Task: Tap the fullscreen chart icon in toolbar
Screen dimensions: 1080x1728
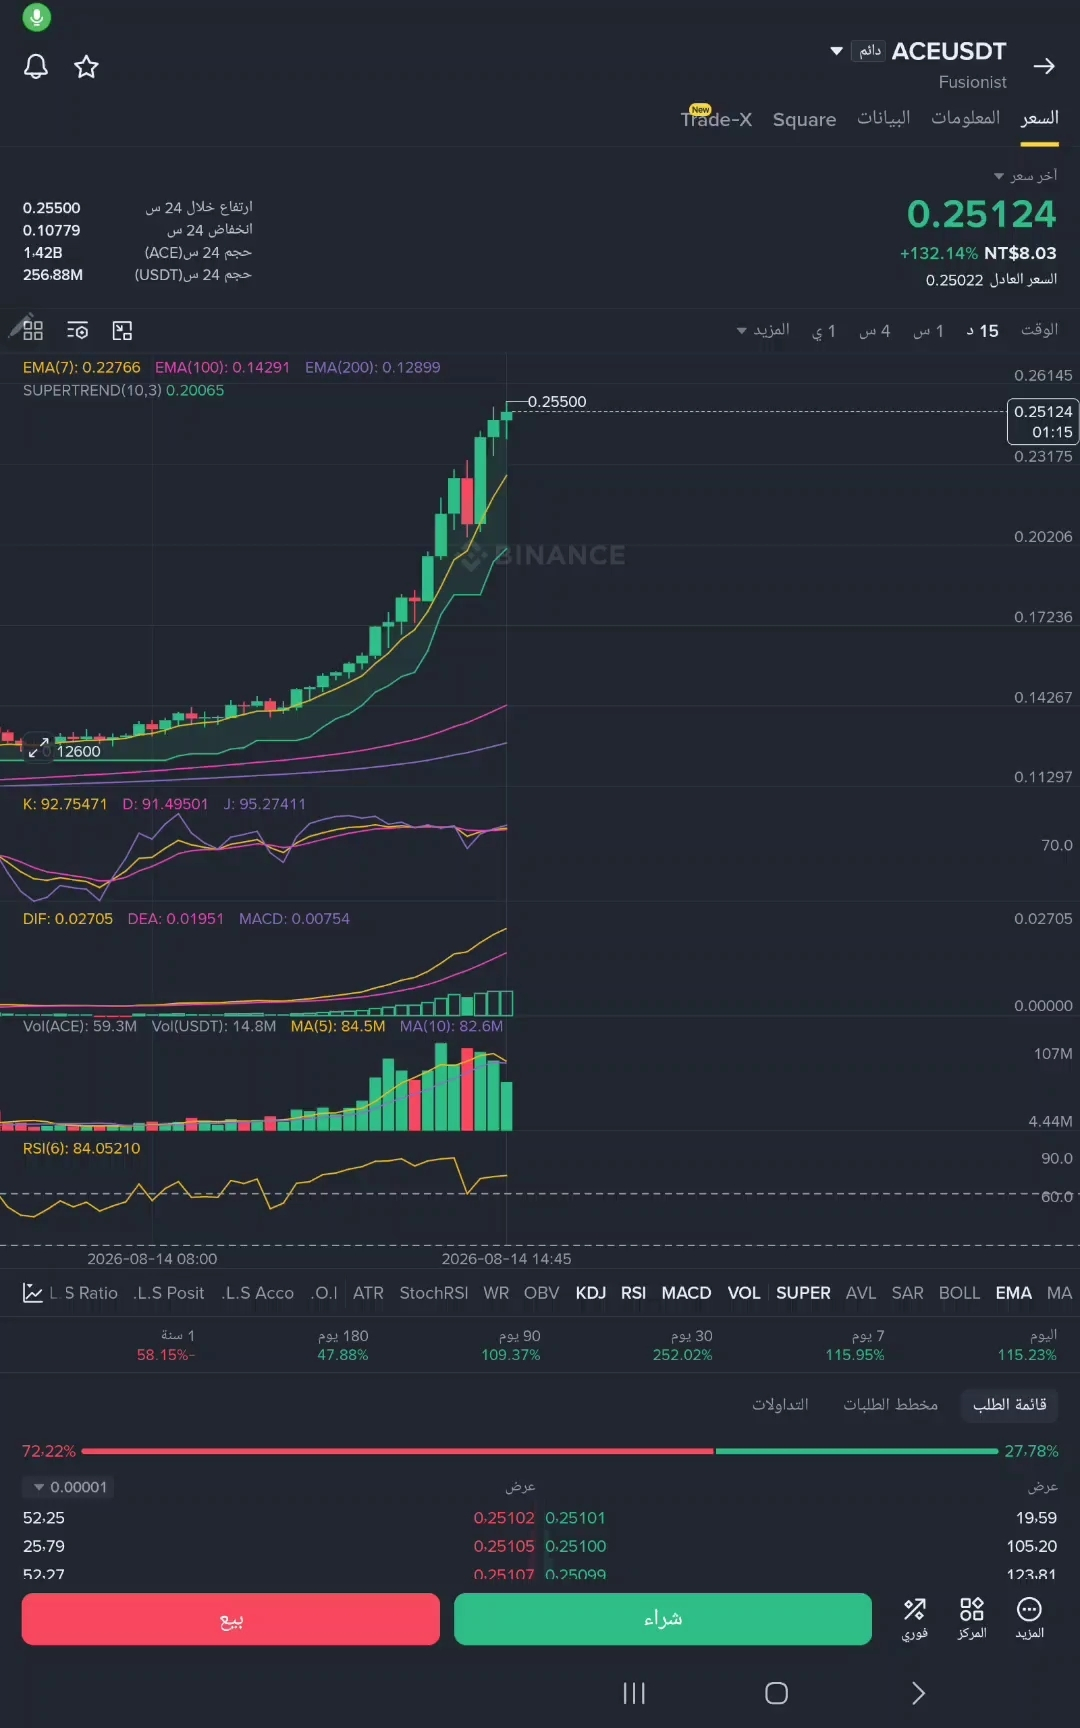Action: tap(122, 330)
